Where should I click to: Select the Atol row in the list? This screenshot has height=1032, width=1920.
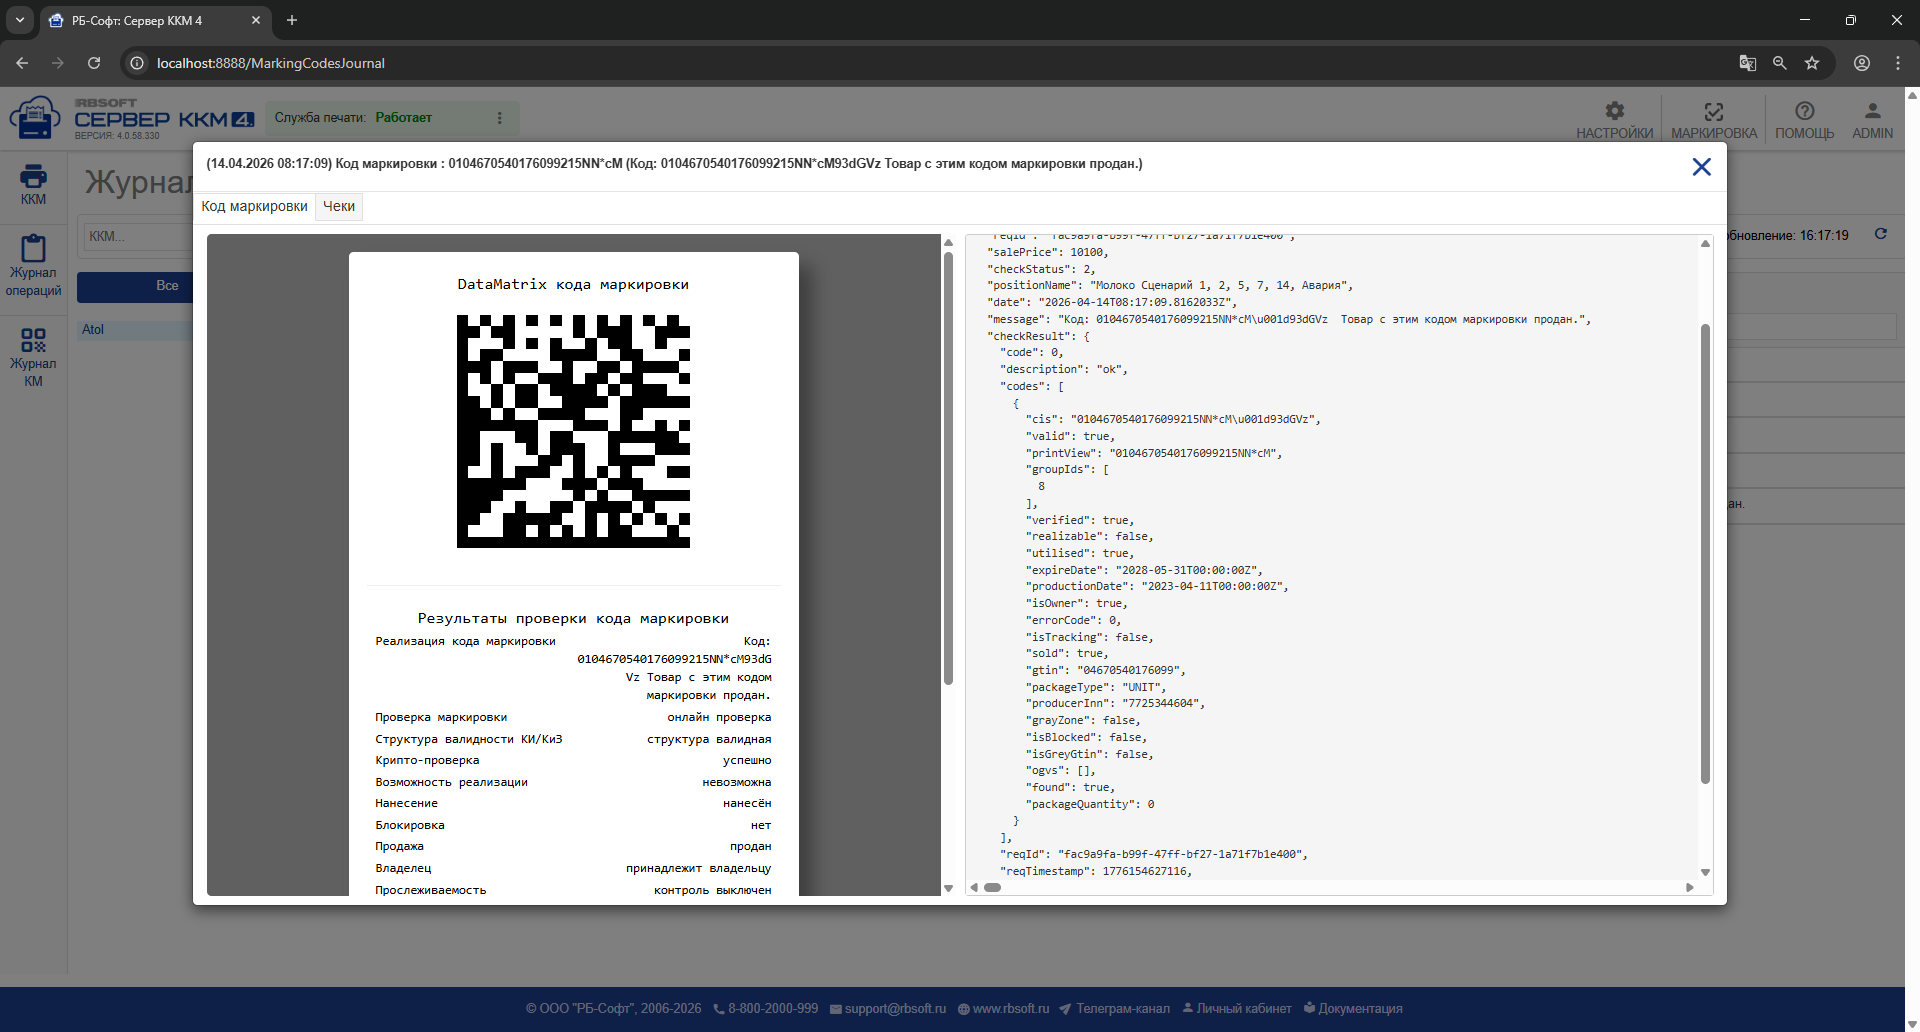tap(135, 330)
